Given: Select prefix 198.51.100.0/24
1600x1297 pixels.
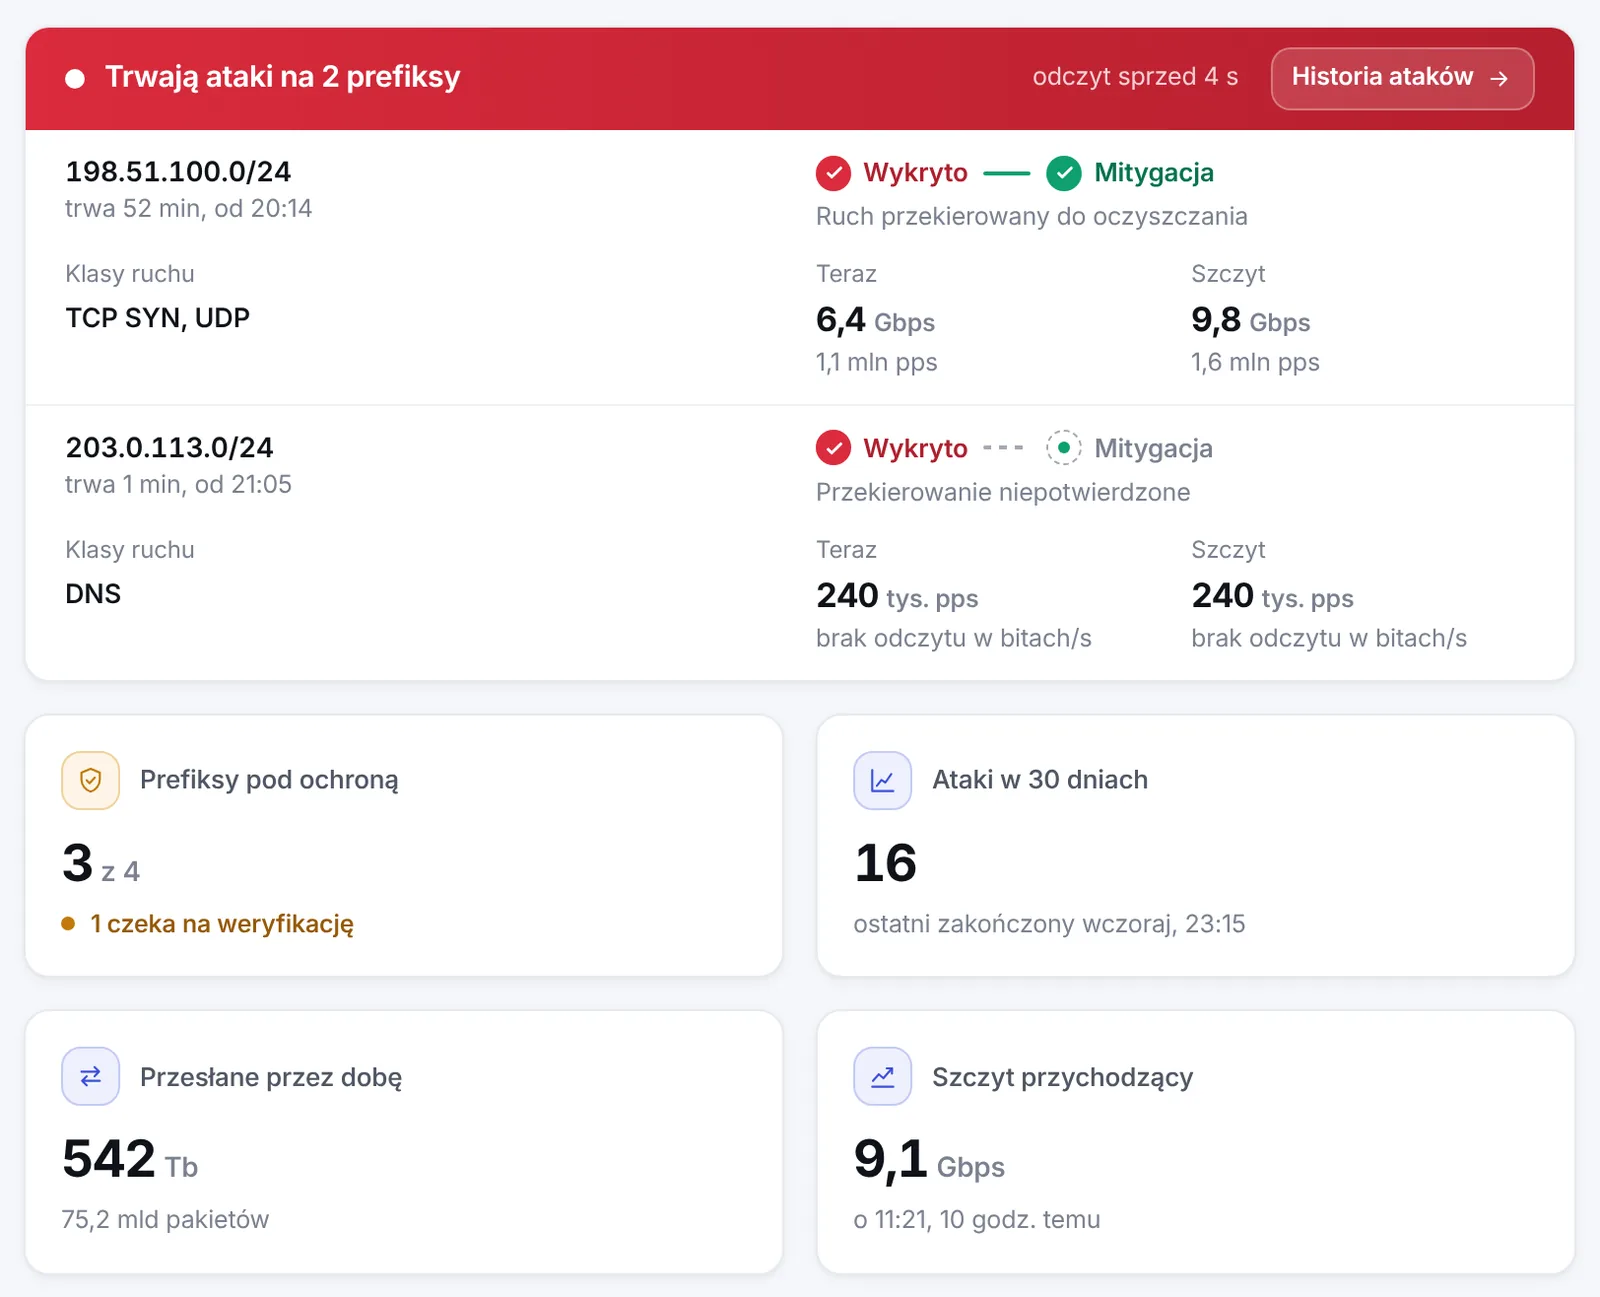Looking at the screenshot, I should click(178, 172).
